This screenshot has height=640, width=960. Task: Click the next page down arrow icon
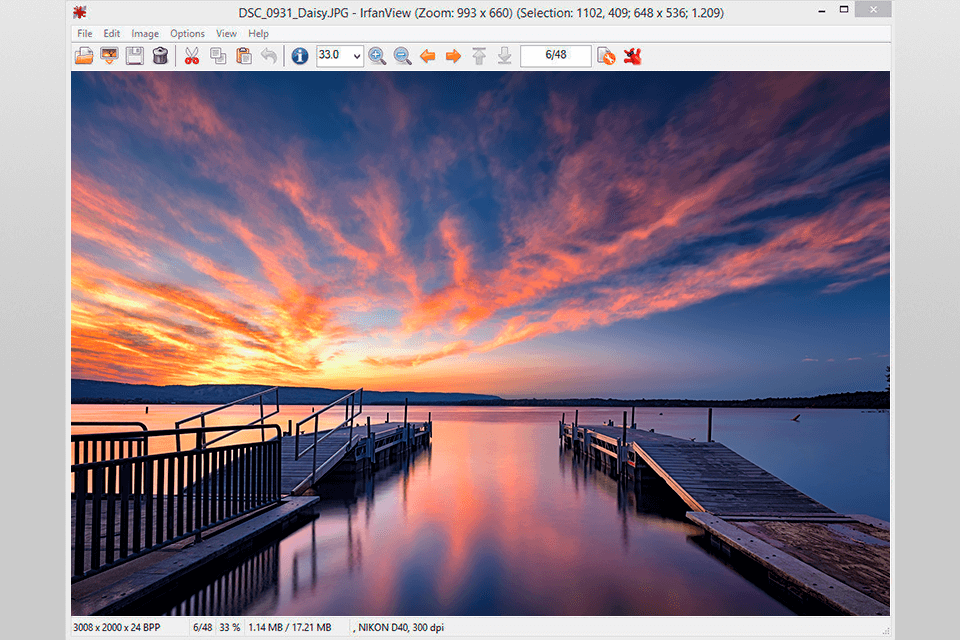[504, 56]
